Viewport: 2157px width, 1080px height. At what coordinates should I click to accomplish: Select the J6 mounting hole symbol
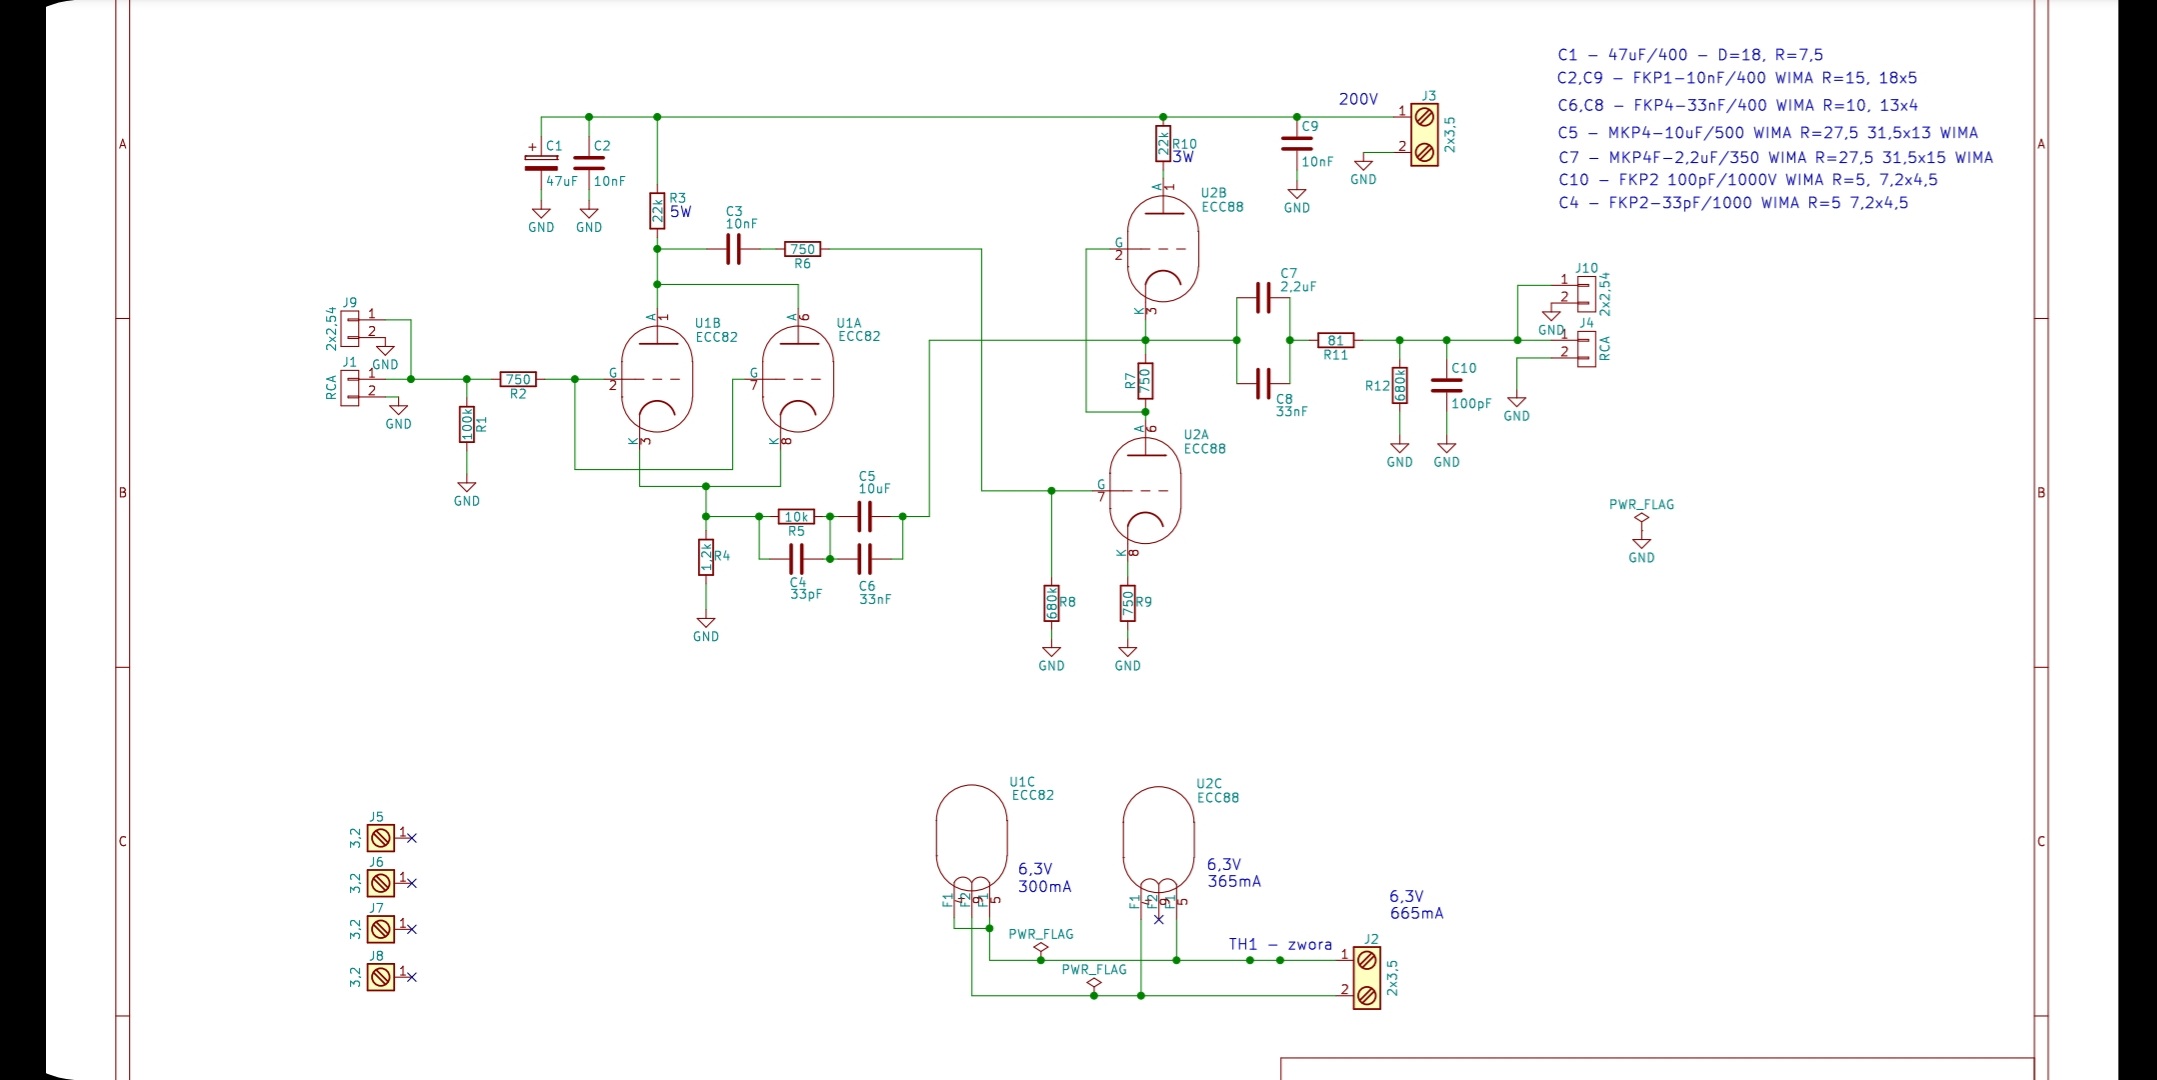(x=381, y=883)
